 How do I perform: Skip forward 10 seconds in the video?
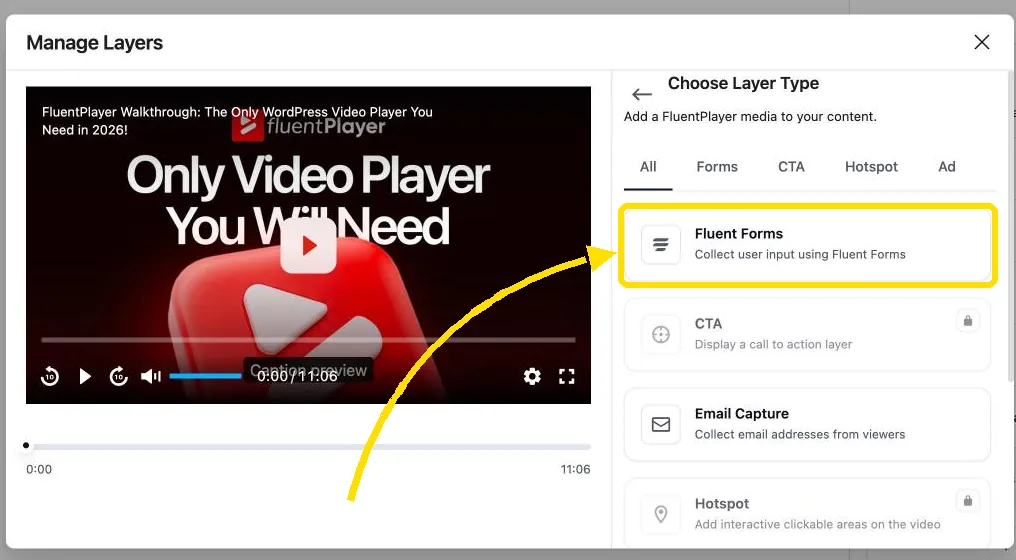tap(119, 376)
